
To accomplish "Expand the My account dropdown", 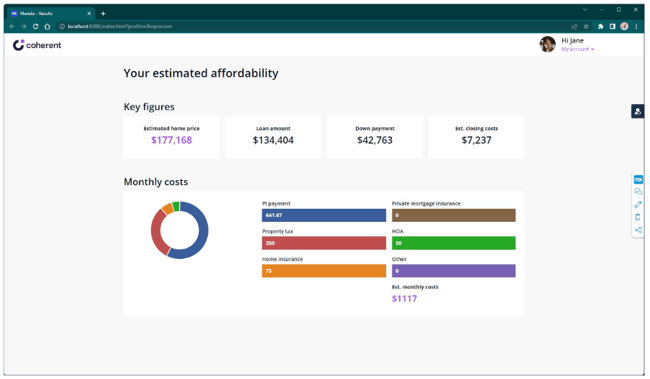I will 577,49.
